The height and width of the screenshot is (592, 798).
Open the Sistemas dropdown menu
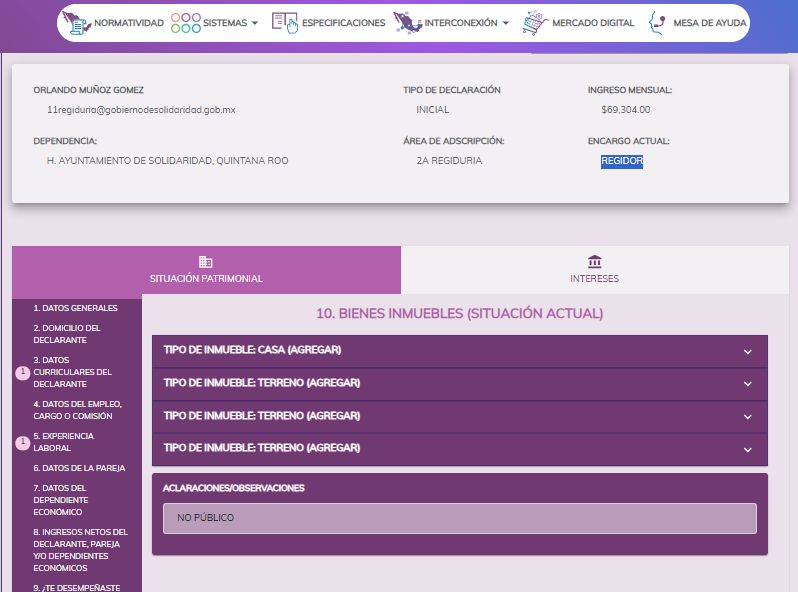(x=230, y=23)
